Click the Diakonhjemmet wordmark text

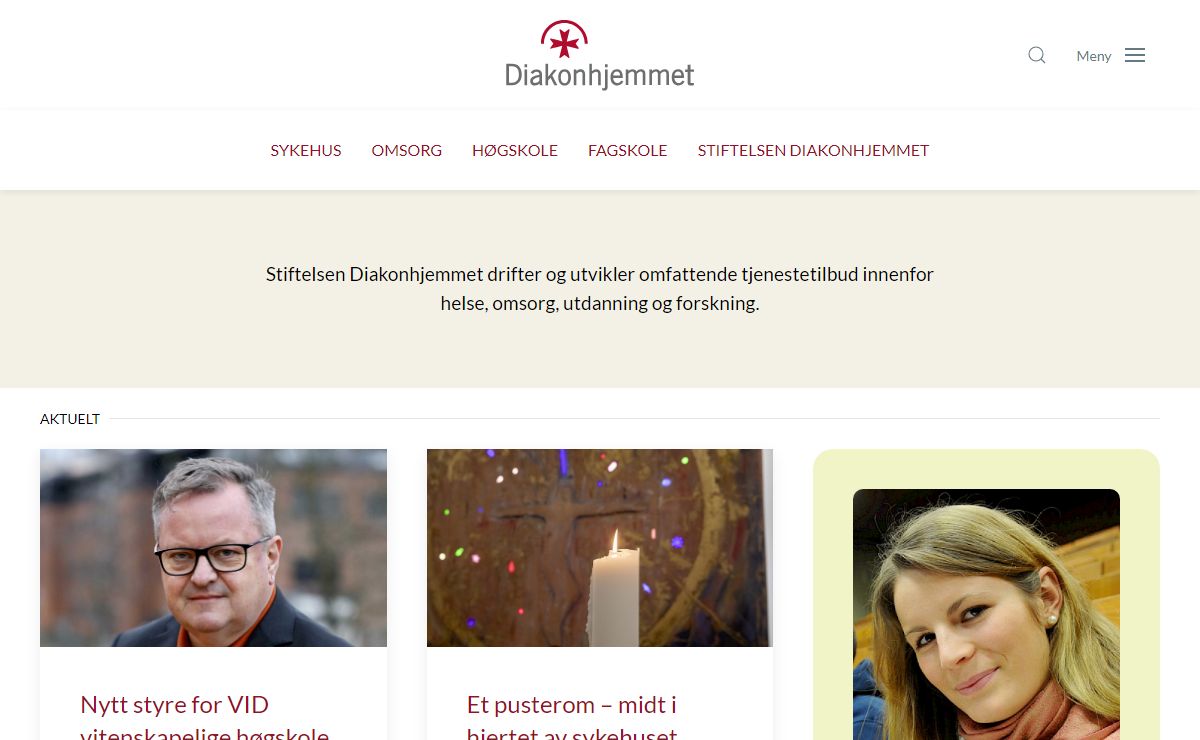(x=600, y=76)
